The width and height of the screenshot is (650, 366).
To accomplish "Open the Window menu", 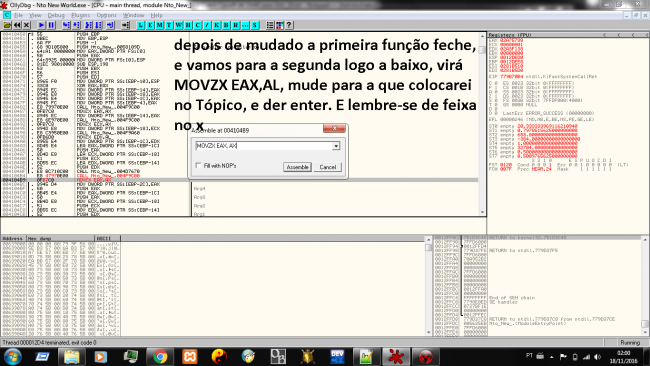I will click(133, 15).
